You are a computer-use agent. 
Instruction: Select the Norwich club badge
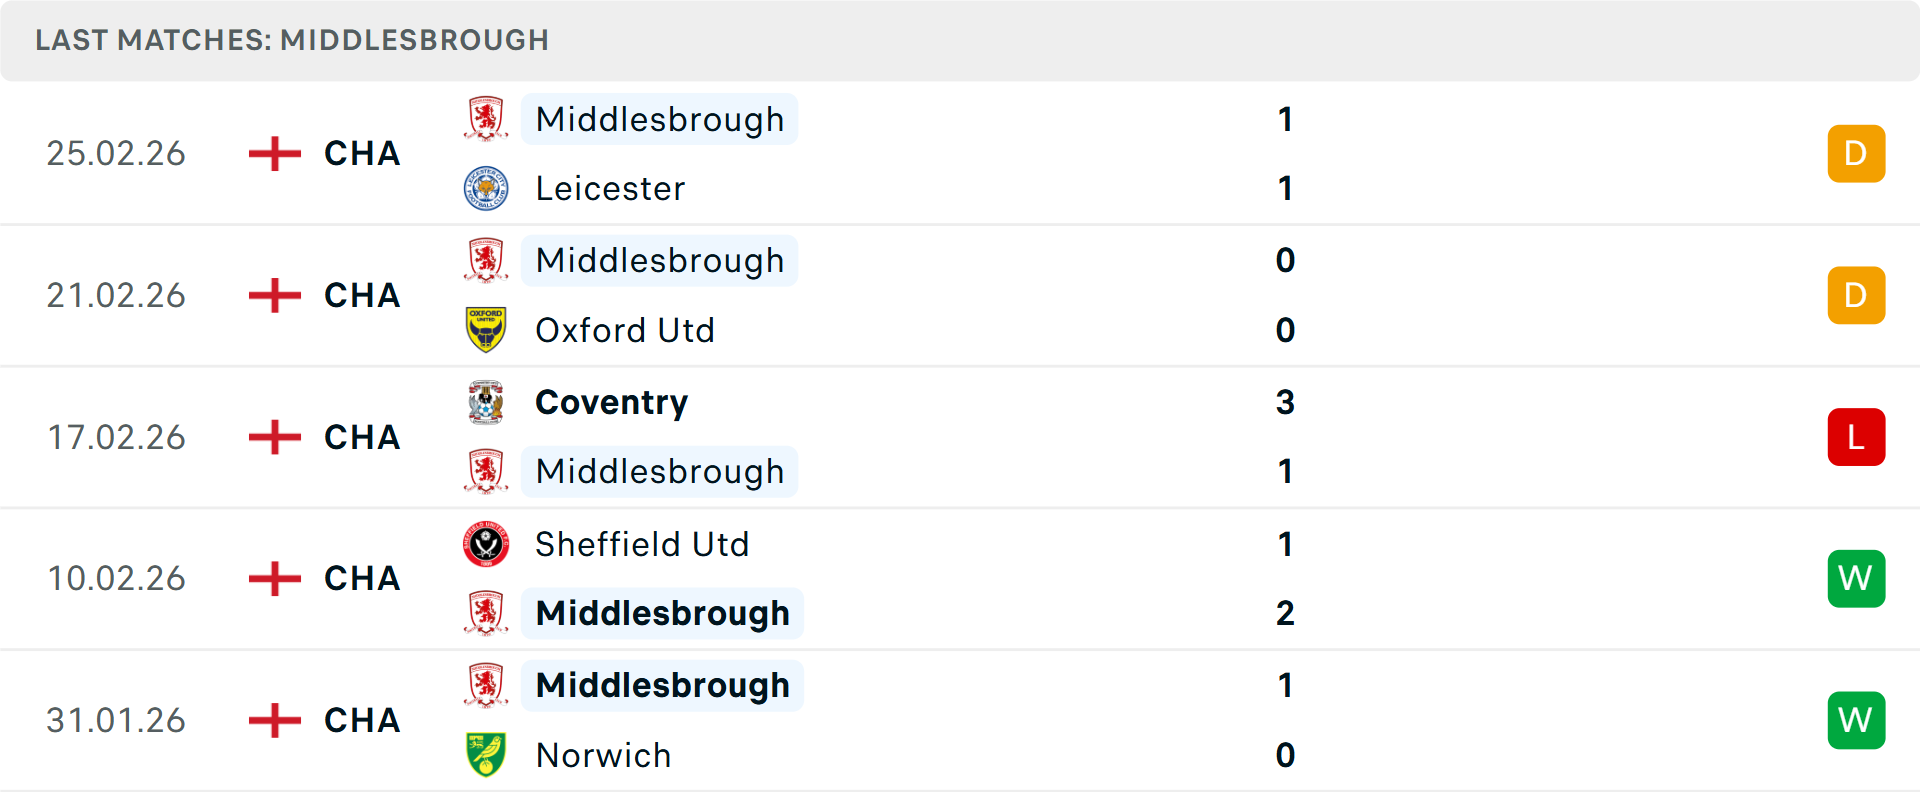tap(487, 752)
